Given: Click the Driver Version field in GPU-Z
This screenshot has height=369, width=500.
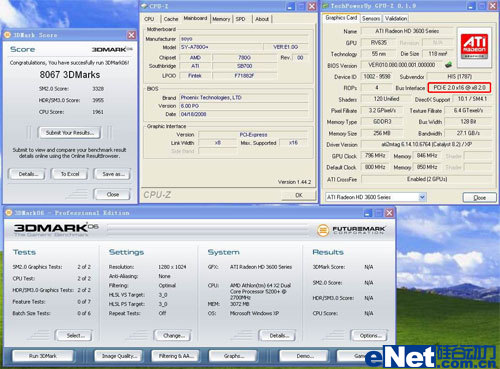Looking at the screenshot, I should (426, 144).
